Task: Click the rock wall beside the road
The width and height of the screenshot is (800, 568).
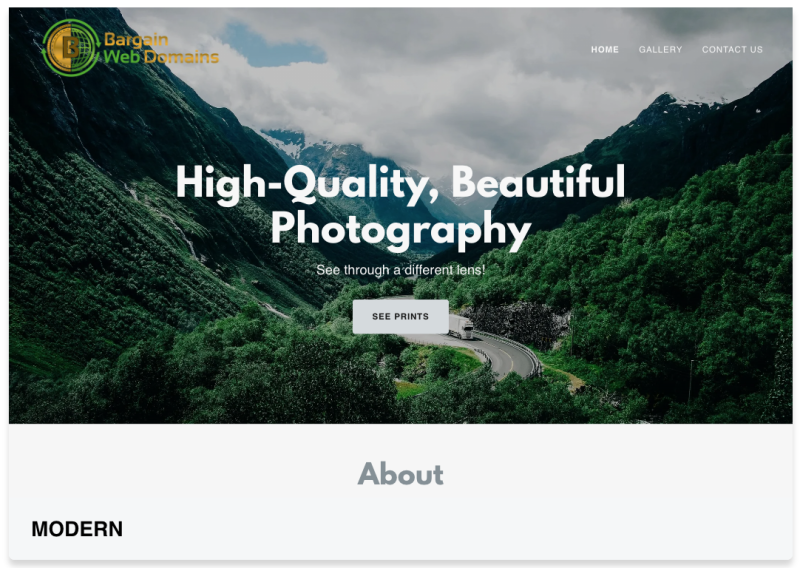Action: click(518, 322)
